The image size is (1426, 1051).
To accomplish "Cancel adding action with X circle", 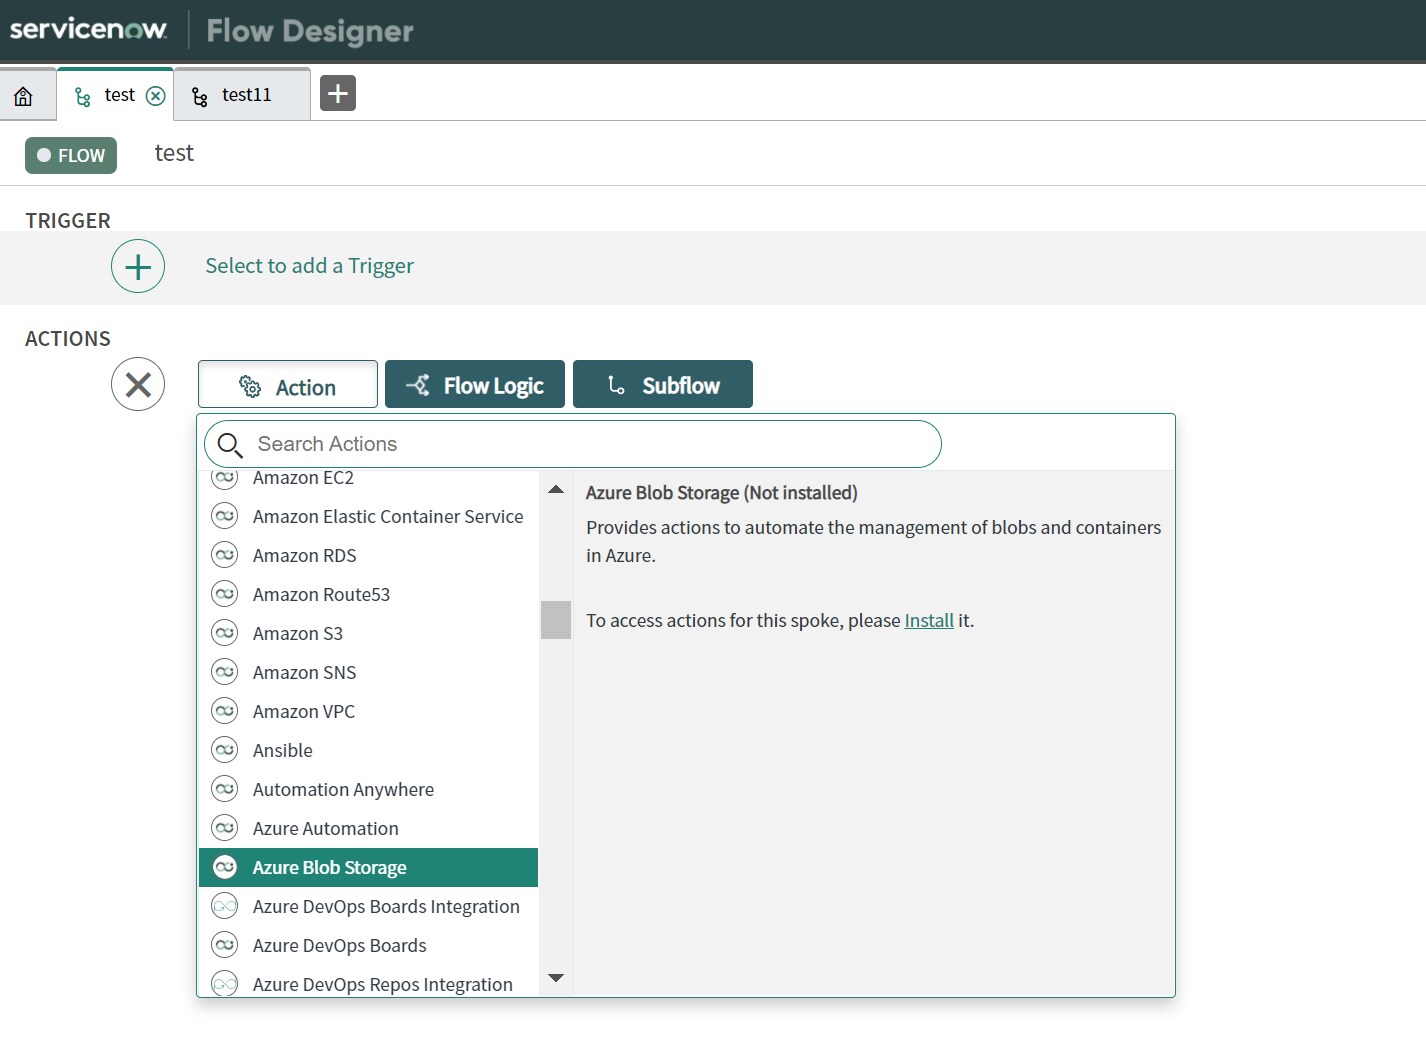I will (138, 384).
